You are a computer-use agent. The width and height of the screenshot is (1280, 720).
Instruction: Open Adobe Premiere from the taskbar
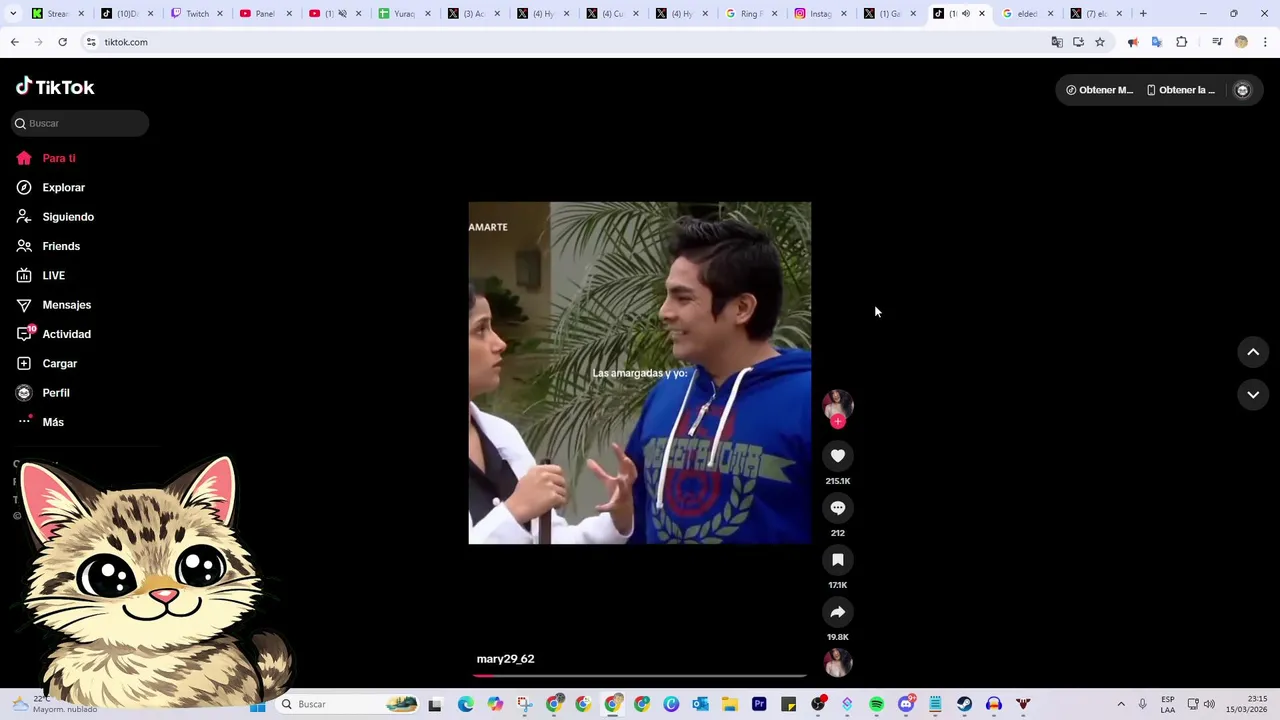759,704
